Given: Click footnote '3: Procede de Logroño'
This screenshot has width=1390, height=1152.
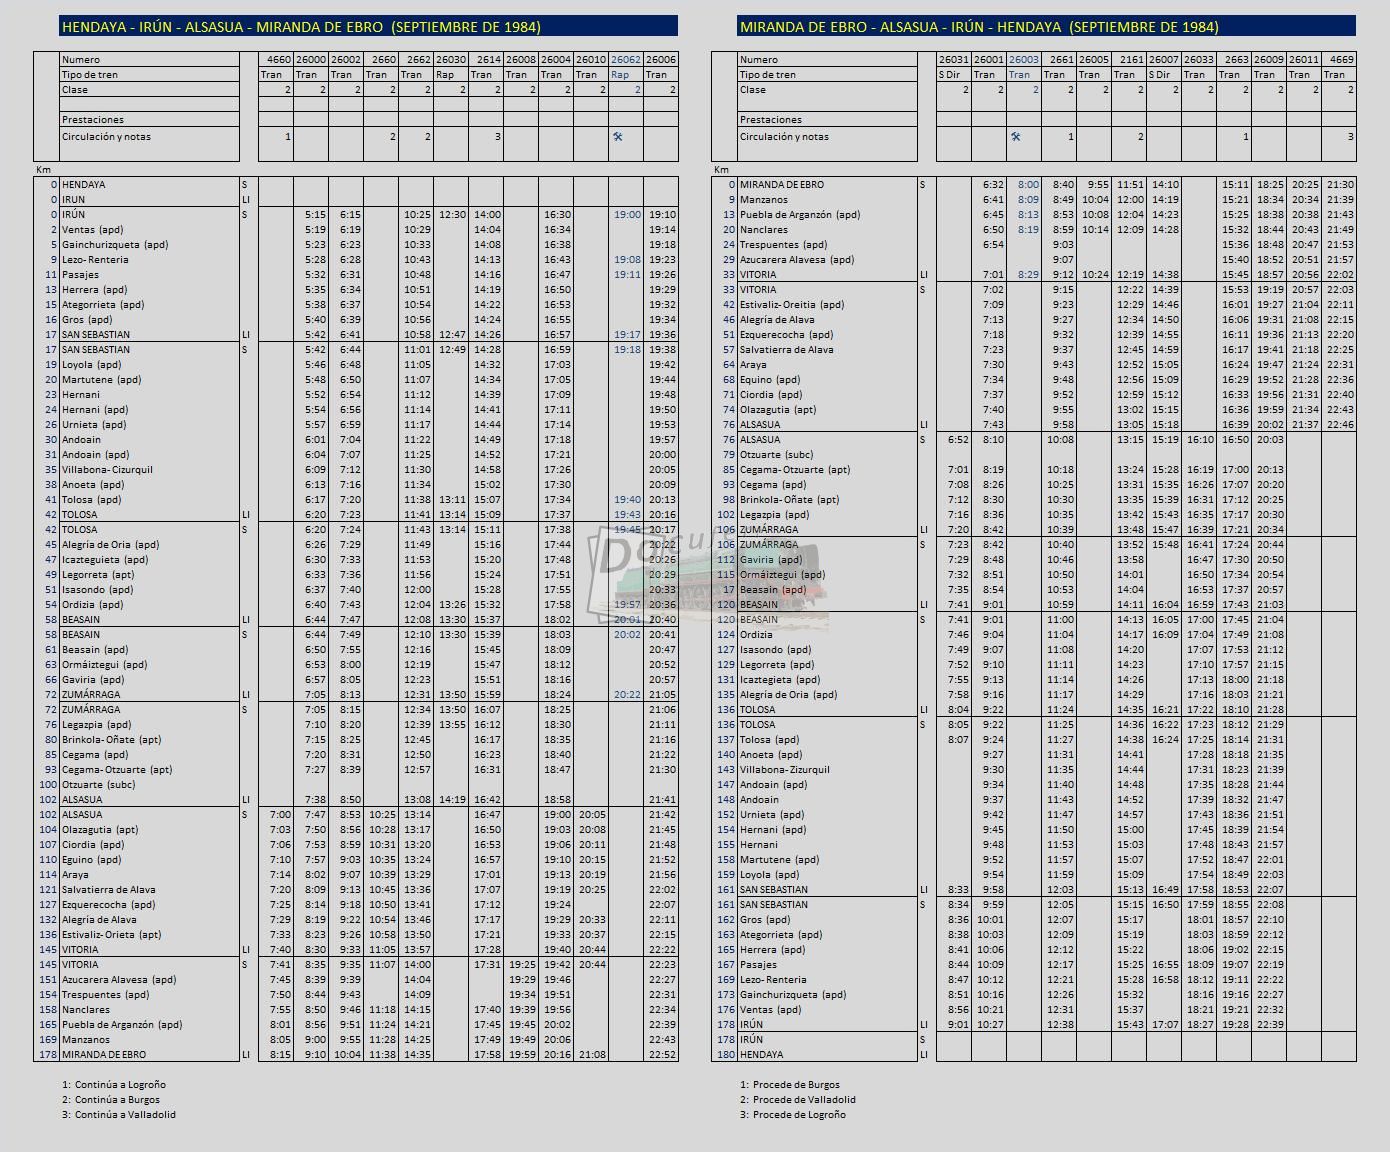Looking at the screenshot, I should click(x=793, y=1114).
